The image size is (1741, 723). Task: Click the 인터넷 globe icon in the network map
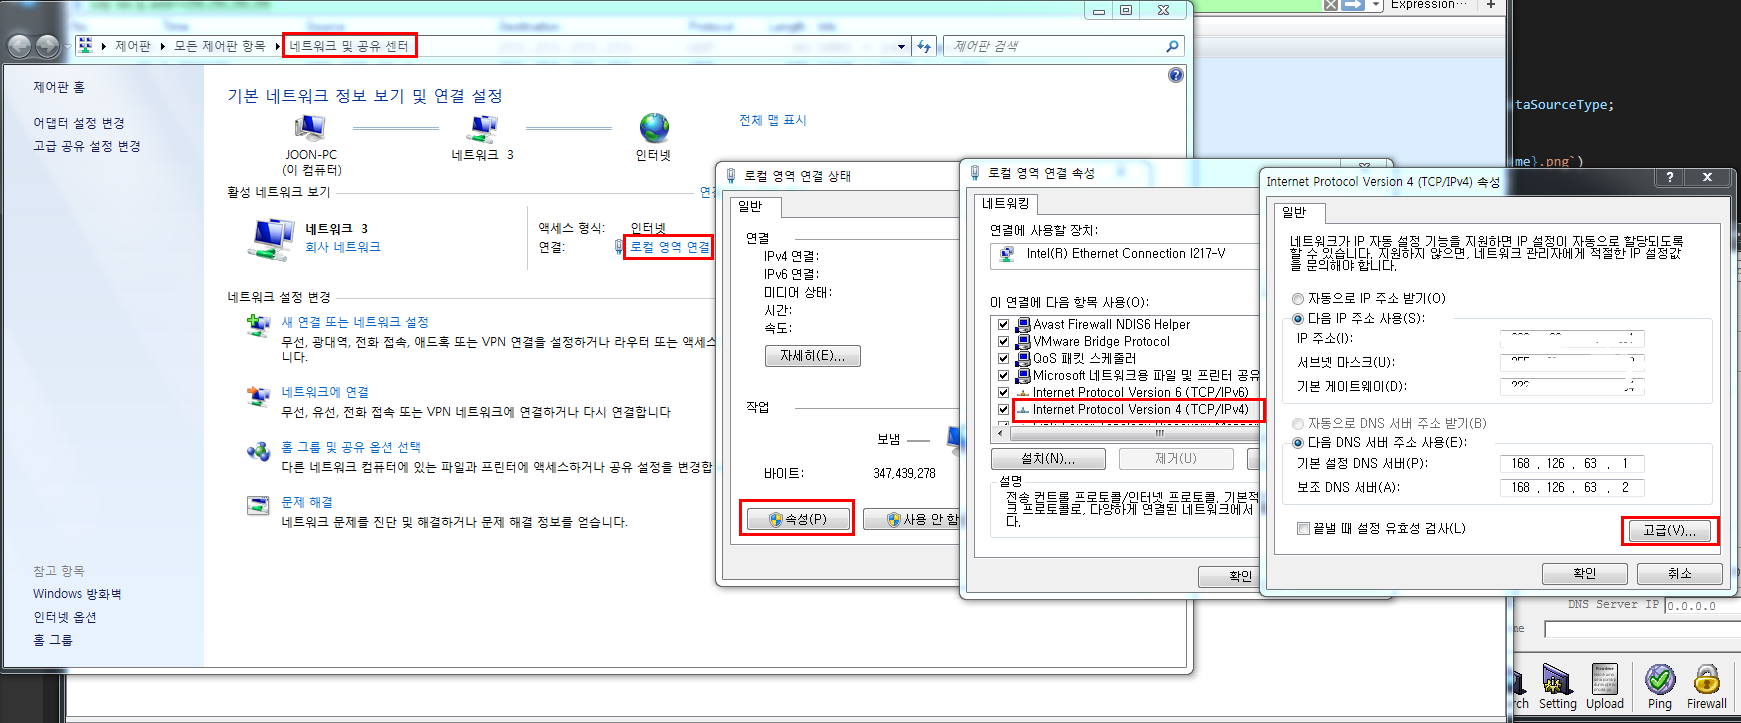coord(654,128)
